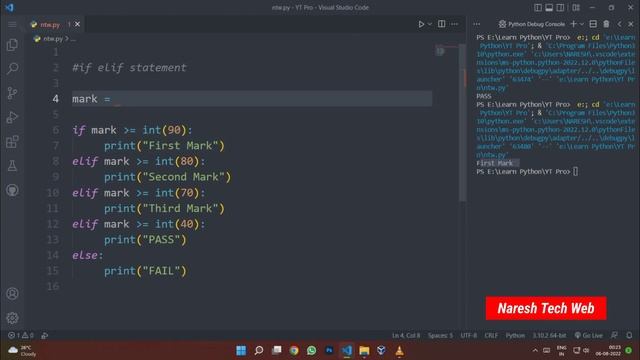This screenshot has height=360, width=640.
Task: Click the #if elif statement comment
Action: click(x=129, y=68)
